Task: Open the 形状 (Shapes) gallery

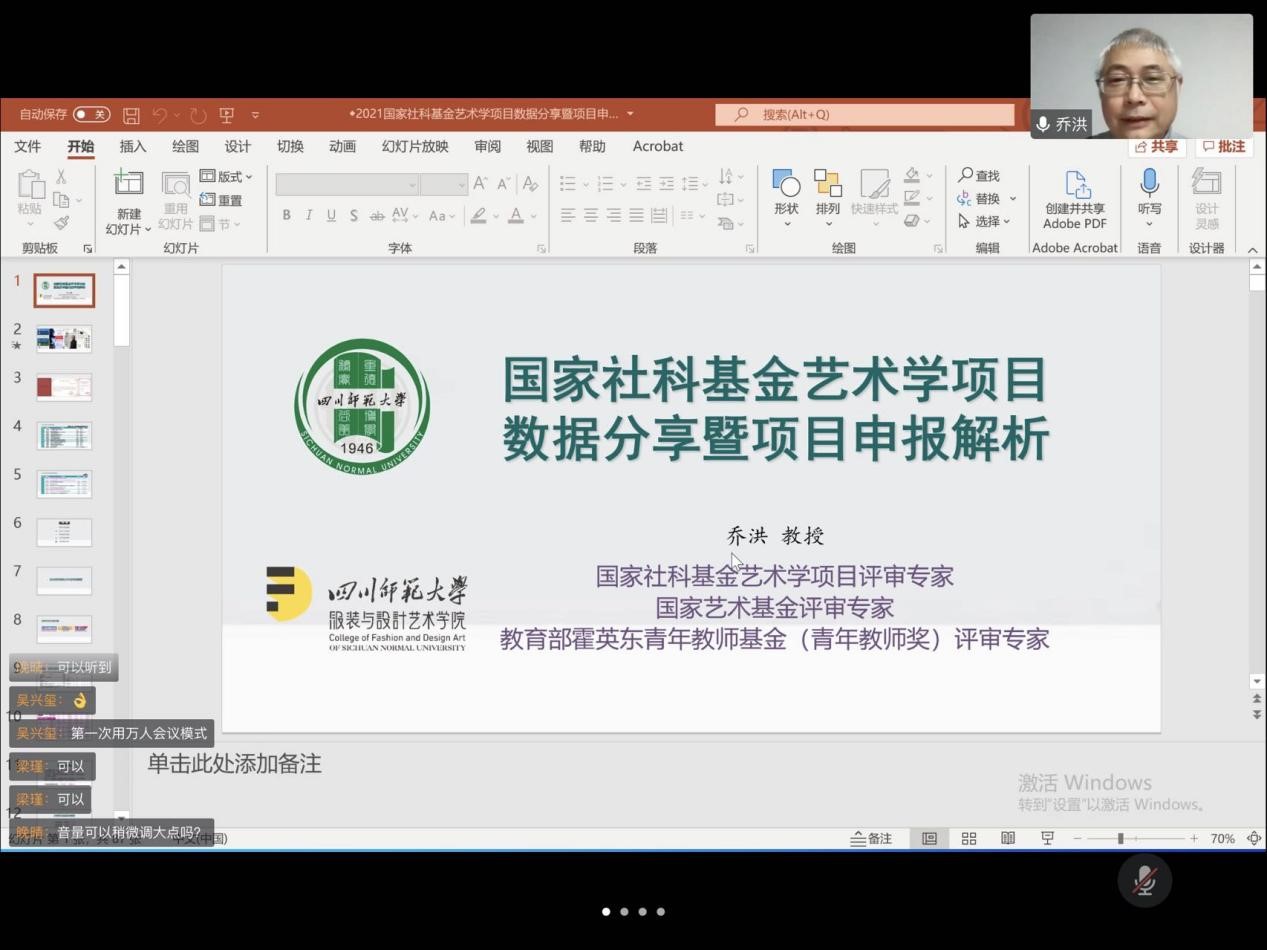Action: (x=786, y=198)
